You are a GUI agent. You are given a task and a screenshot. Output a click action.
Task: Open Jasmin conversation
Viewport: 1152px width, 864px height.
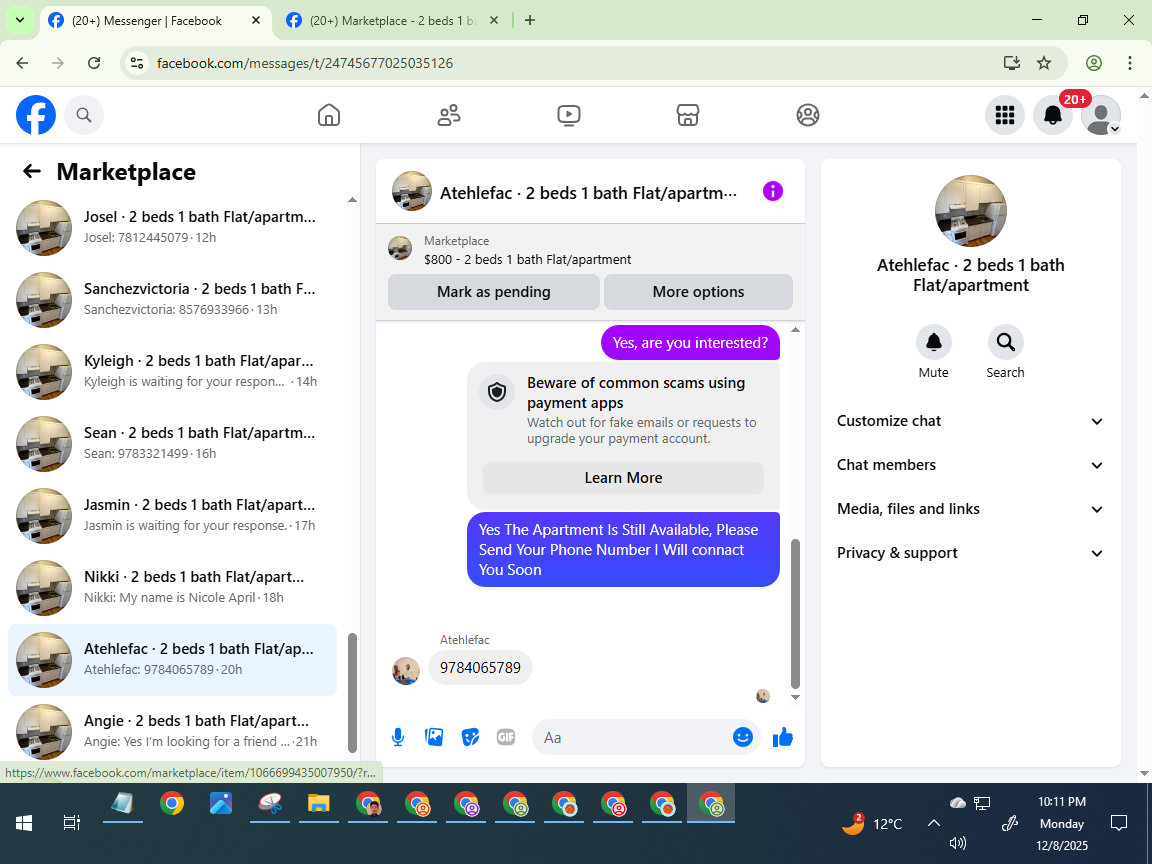173,515
